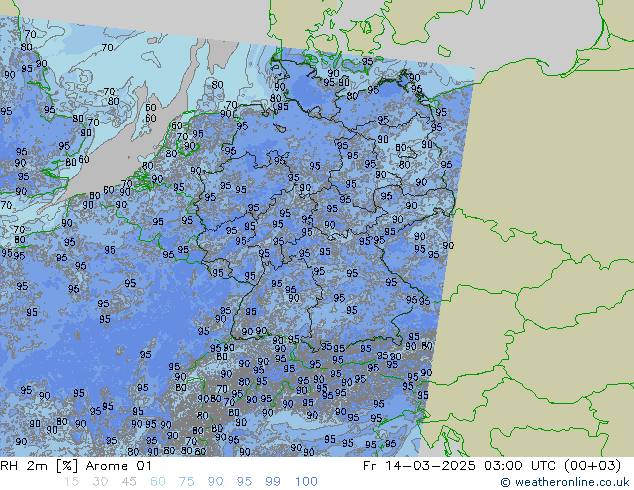Pick legend value 99 in the color scale

(x=273, y=482)
